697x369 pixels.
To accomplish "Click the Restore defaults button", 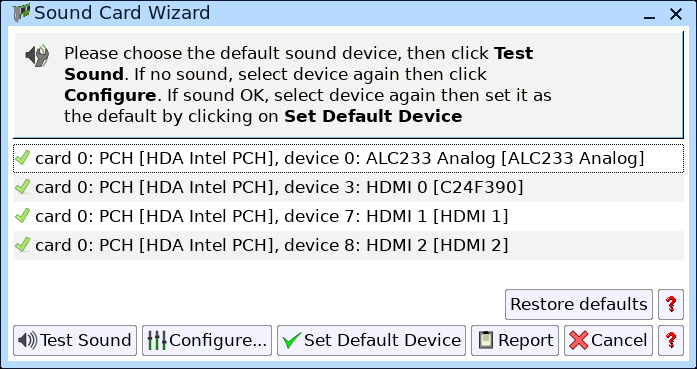I will 579,305.
